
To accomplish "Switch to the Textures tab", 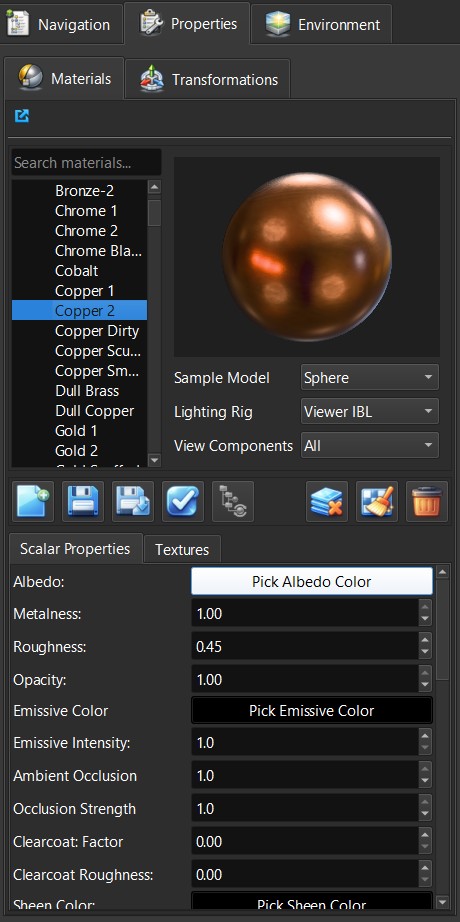I will (182, 549).
